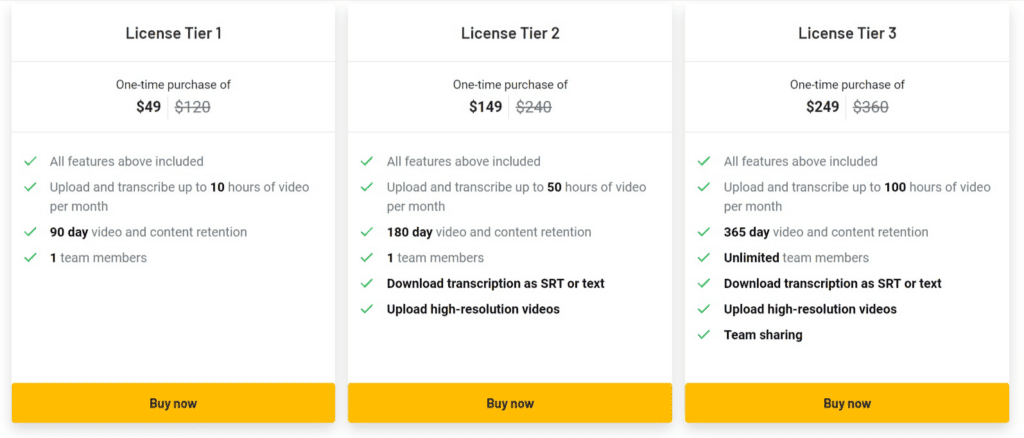Click Tier 1 text 1 team members
The image size is (1024, 438).
click(x=98, y=258)
